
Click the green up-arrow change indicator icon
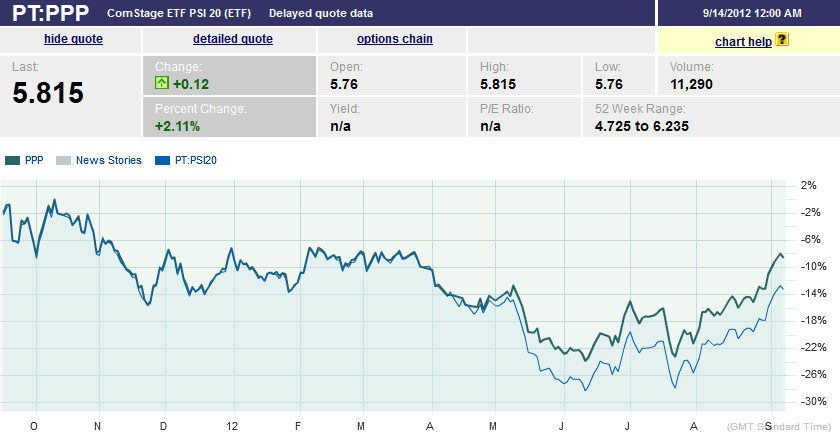(x=162, y=84)
